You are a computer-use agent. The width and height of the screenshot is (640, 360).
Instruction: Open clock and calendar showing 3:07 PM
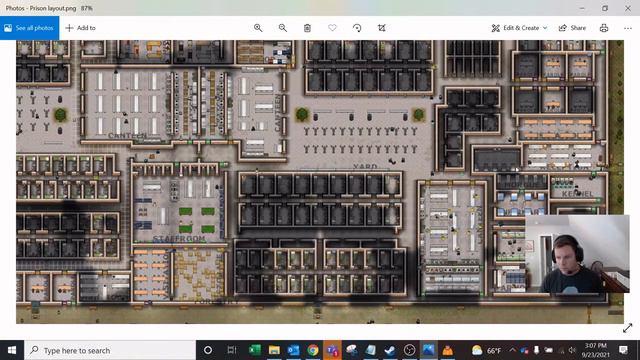click(596, 350)
